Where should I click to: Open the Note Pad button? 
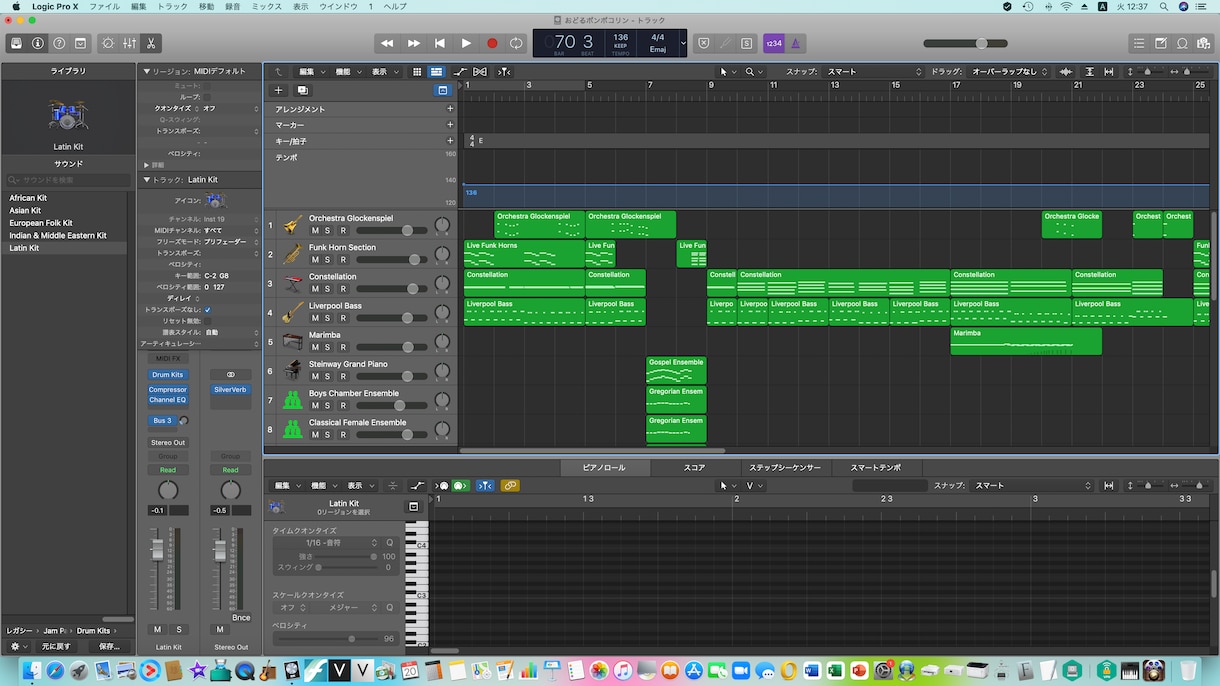click(x=1161, y=43)
